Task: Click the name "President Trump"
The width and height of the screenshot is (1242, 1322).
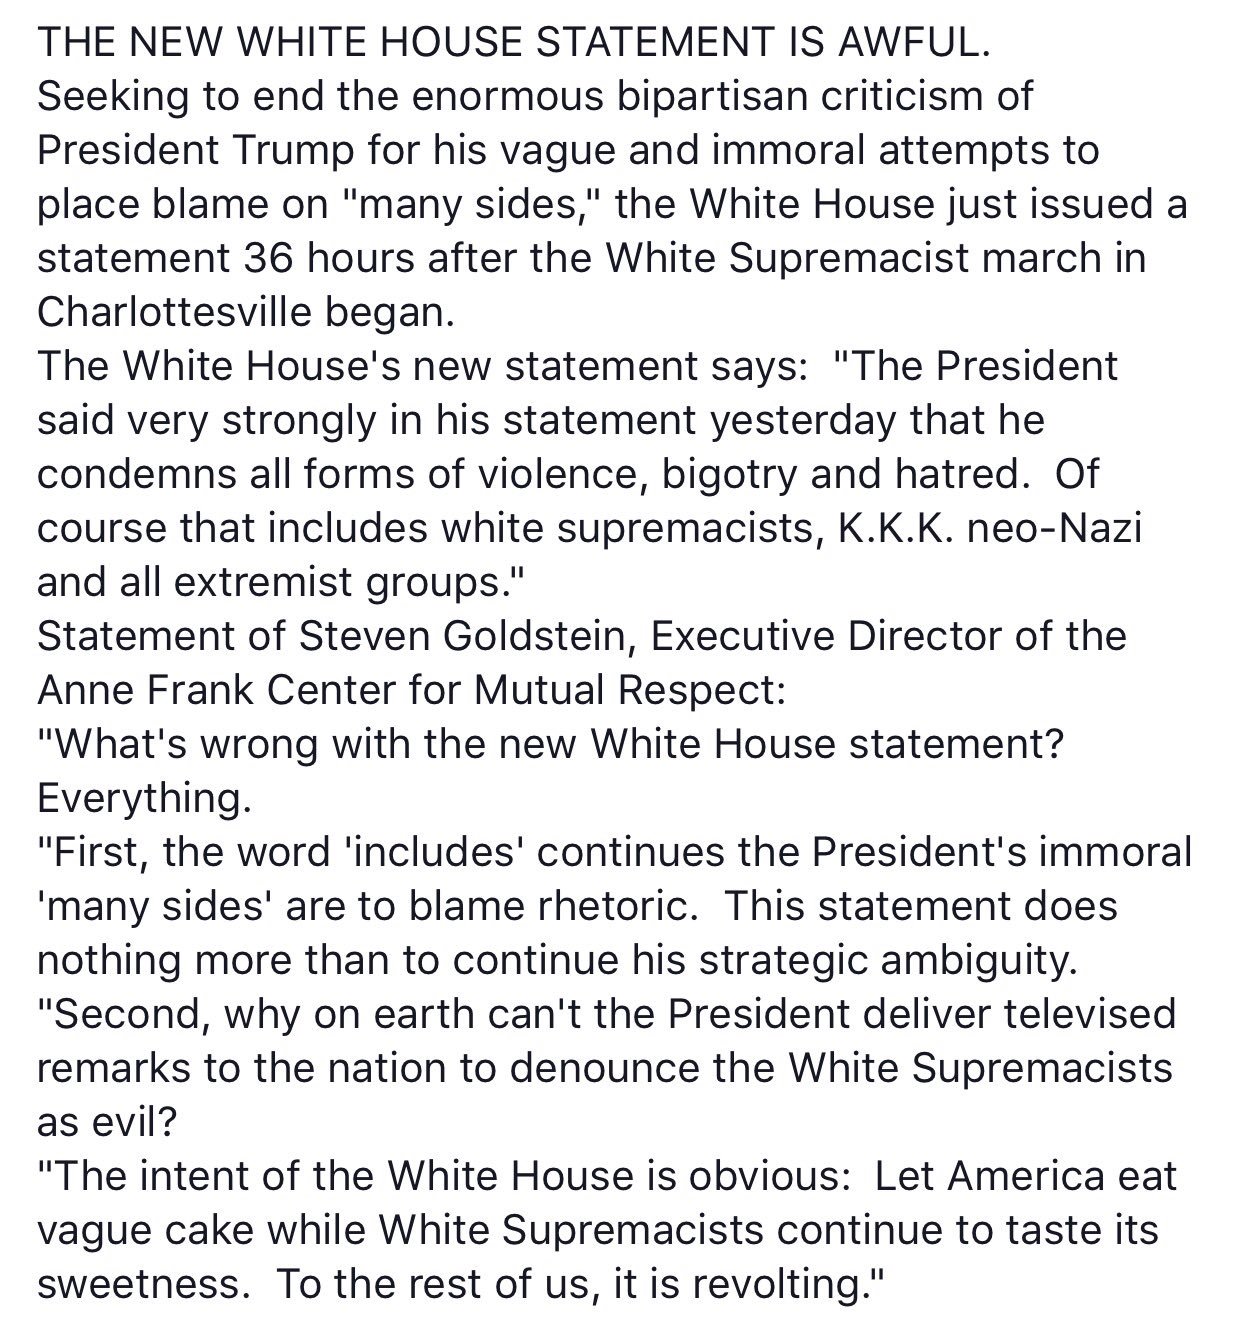Action: point(195,151)
